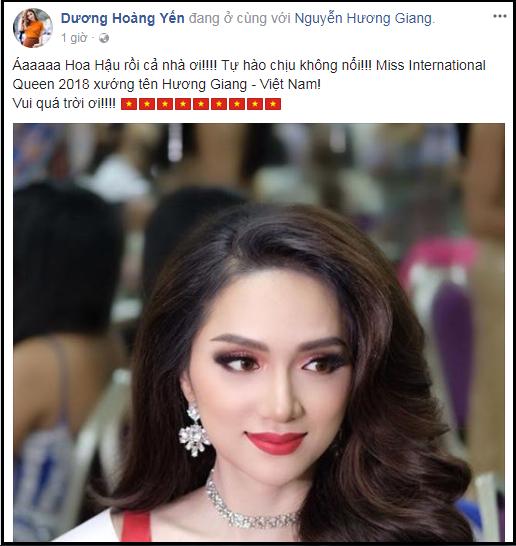
Task: Click the last Vietnam flag emoji
Action: click(273, 104)
